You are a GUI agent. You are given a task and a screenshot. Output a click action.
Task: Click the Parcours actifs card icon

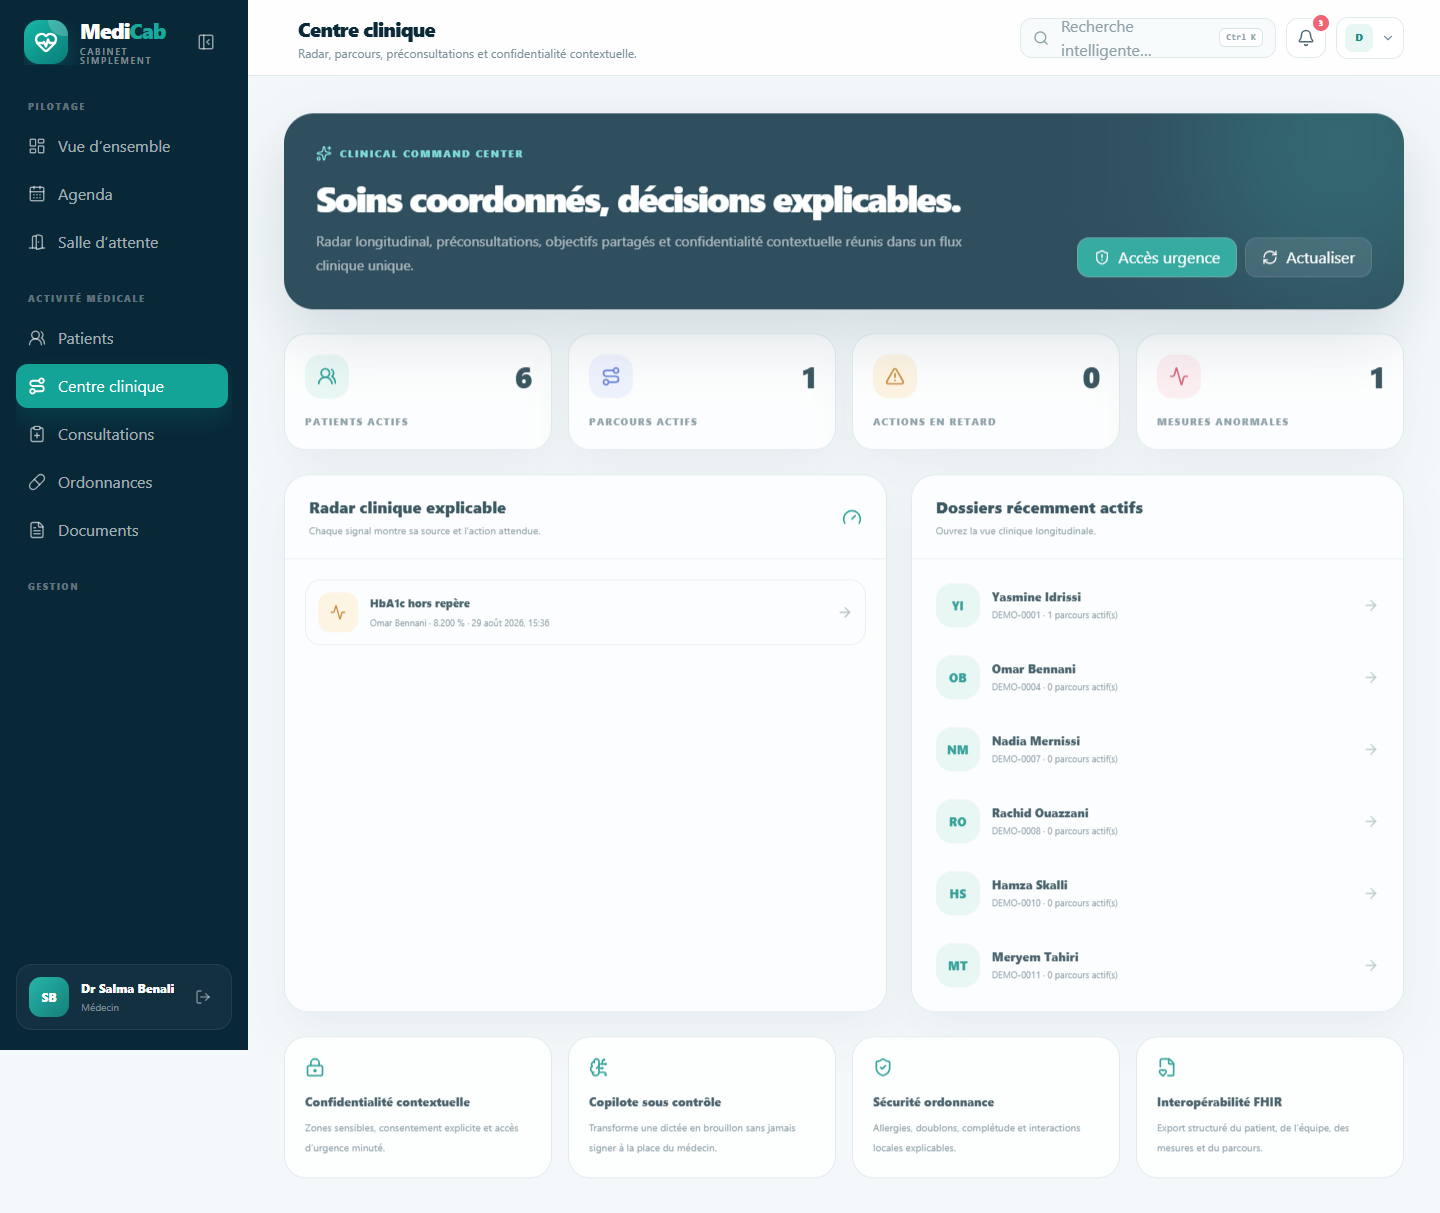[x=611, y=377]
